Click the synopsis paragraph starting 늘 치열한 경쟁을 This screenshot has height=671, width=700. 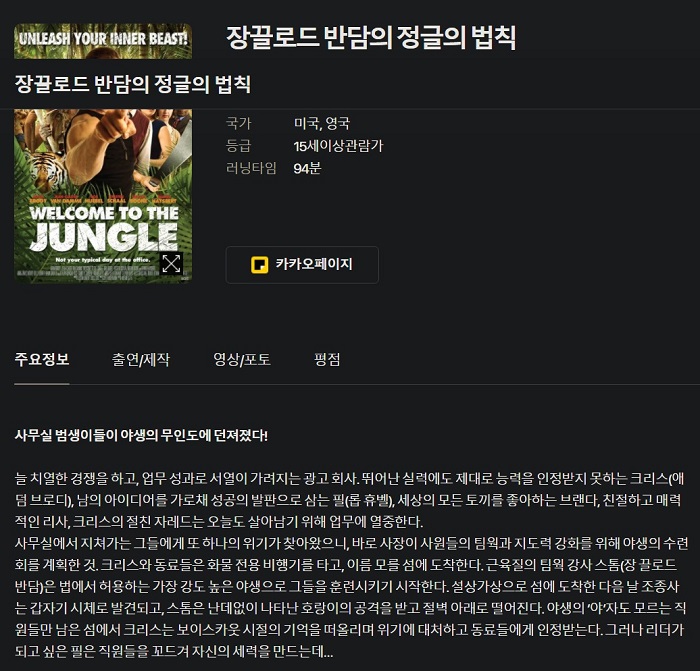349,500
